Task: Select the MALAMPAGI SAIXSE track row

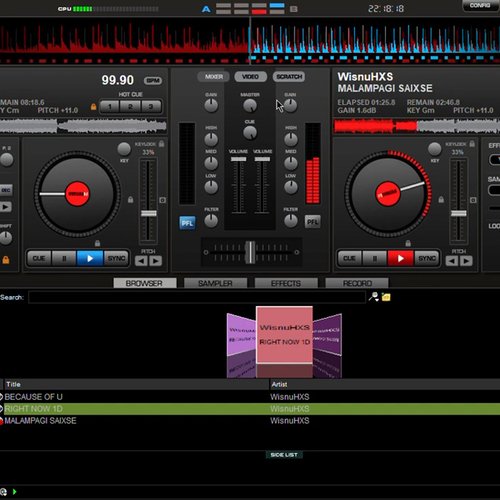Action: (250, 421)
